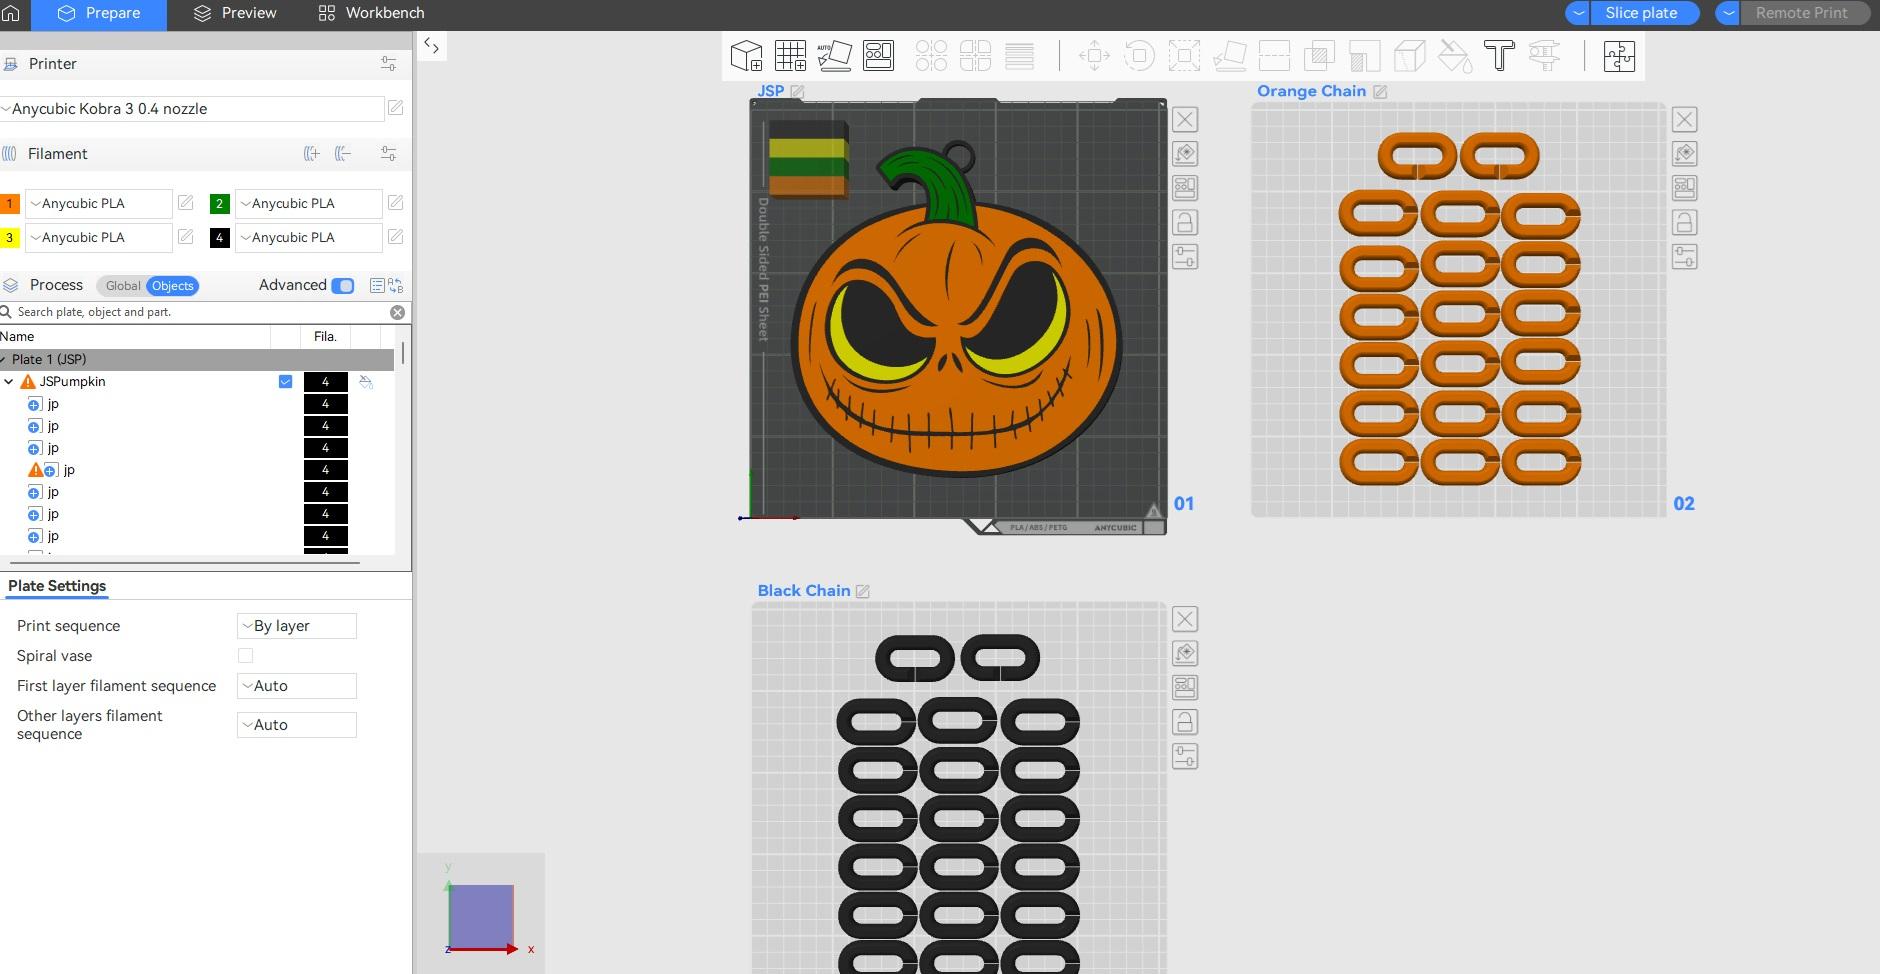Click the Auto orient toolbar icon
The width and height of the screenshot is (1880, 974).
[x=834, y=56]
